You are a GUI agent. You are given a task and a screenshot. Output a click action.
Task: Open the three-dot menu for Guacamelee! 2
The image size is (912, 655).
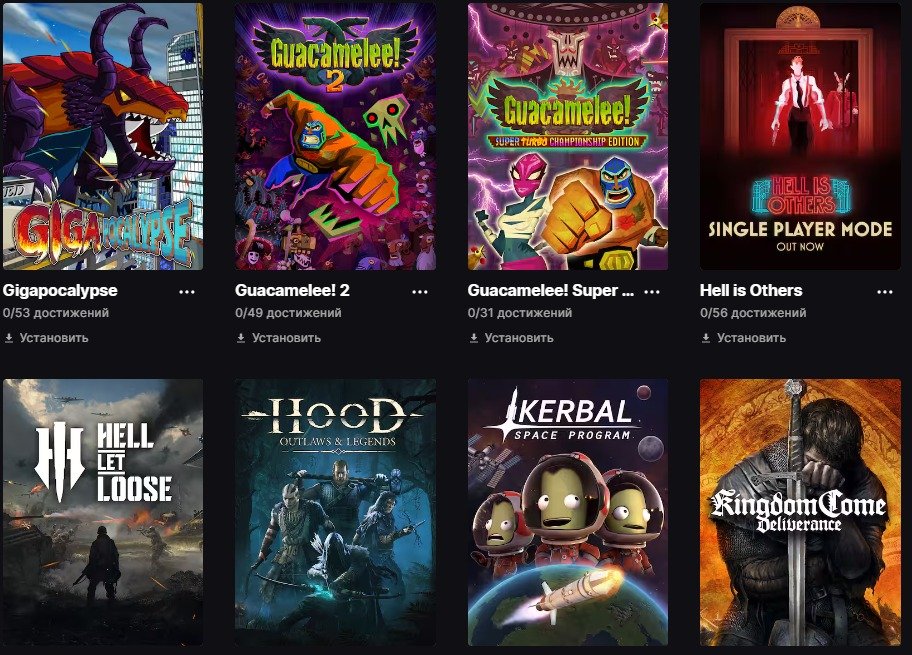pyautogui.click(x=419, y=292)
